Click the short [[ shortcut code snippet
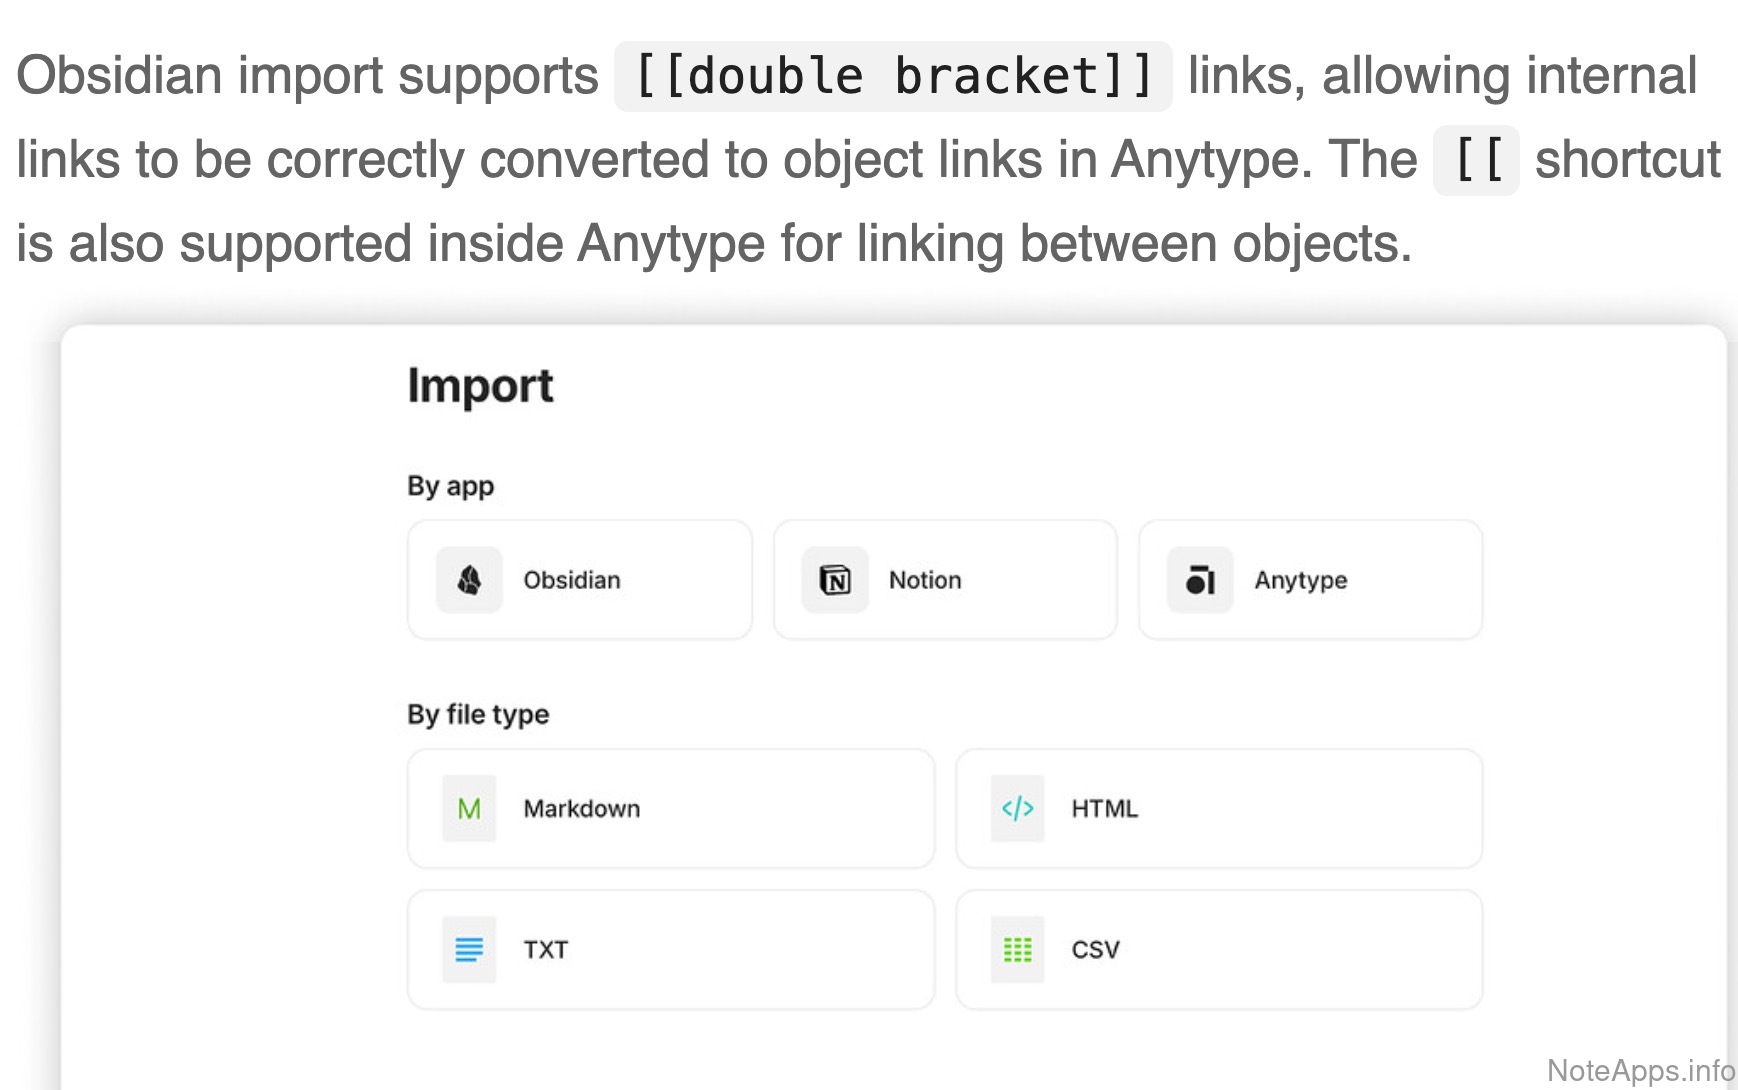Viewport: 1738px width, 1090px height. 1476,161
